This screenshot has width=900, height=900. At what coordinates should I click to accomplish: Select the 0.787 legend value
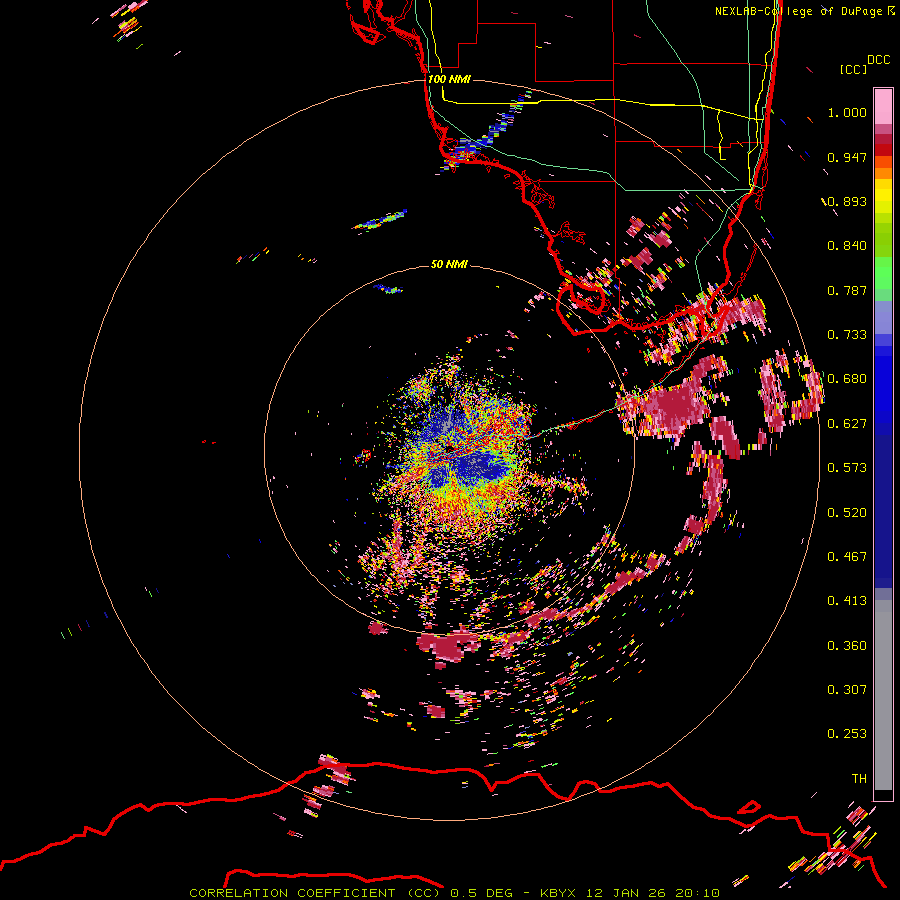[x=847, y=290]
